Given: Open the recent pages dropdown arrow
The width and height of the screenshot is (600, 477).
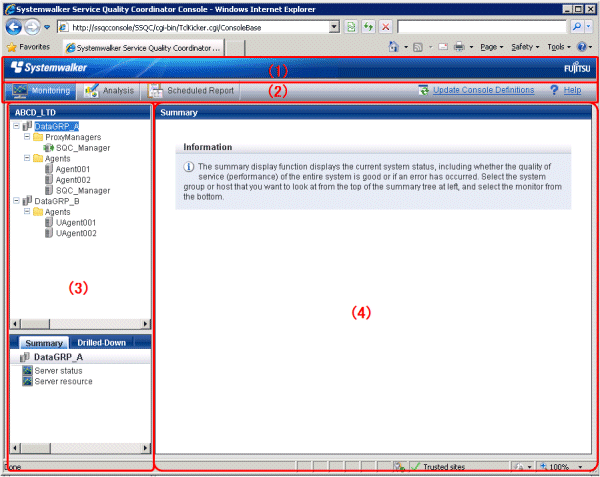Looking at the screenshot, I should coord(47,27).
